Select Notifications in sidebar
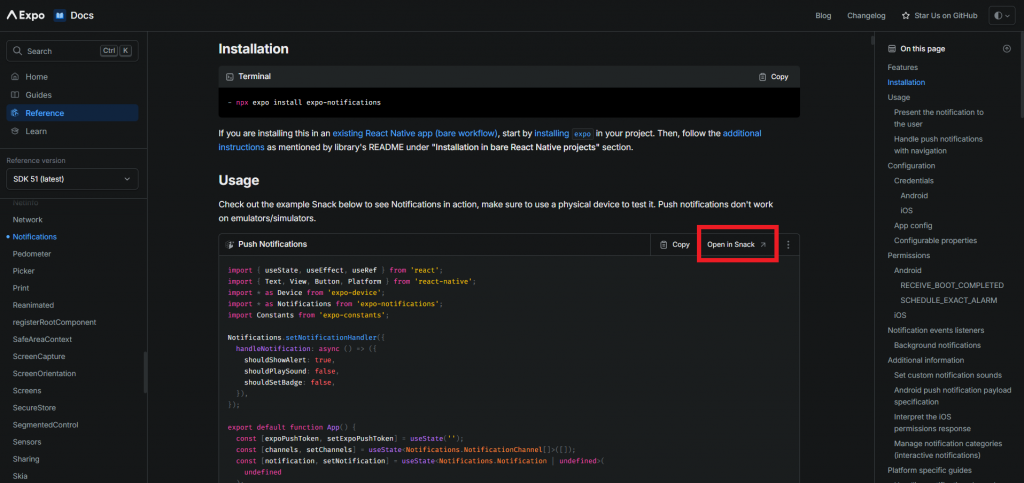The width and height of the screenshot is (1024, 483). (x=35, y=237)
